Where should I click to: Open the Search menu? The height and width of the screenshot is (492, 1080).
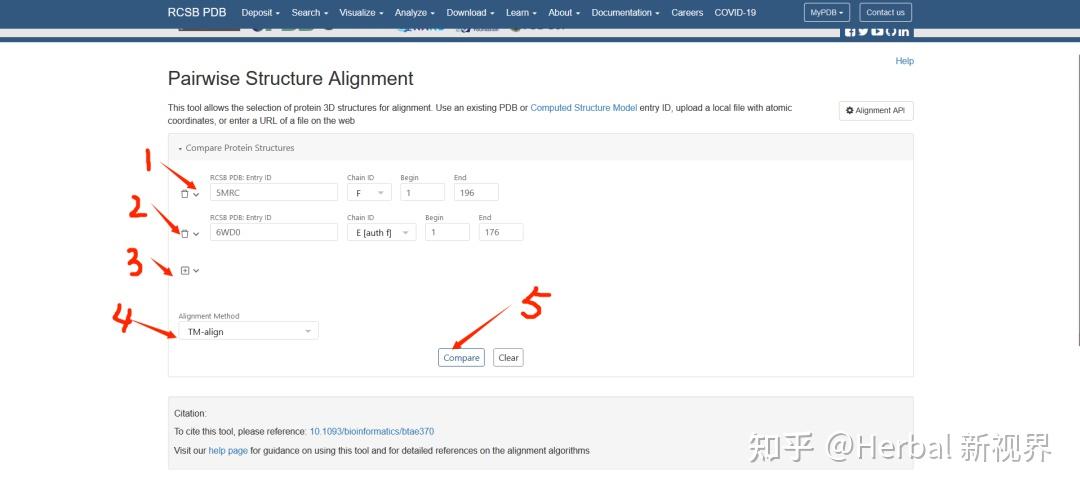(309, 12)
